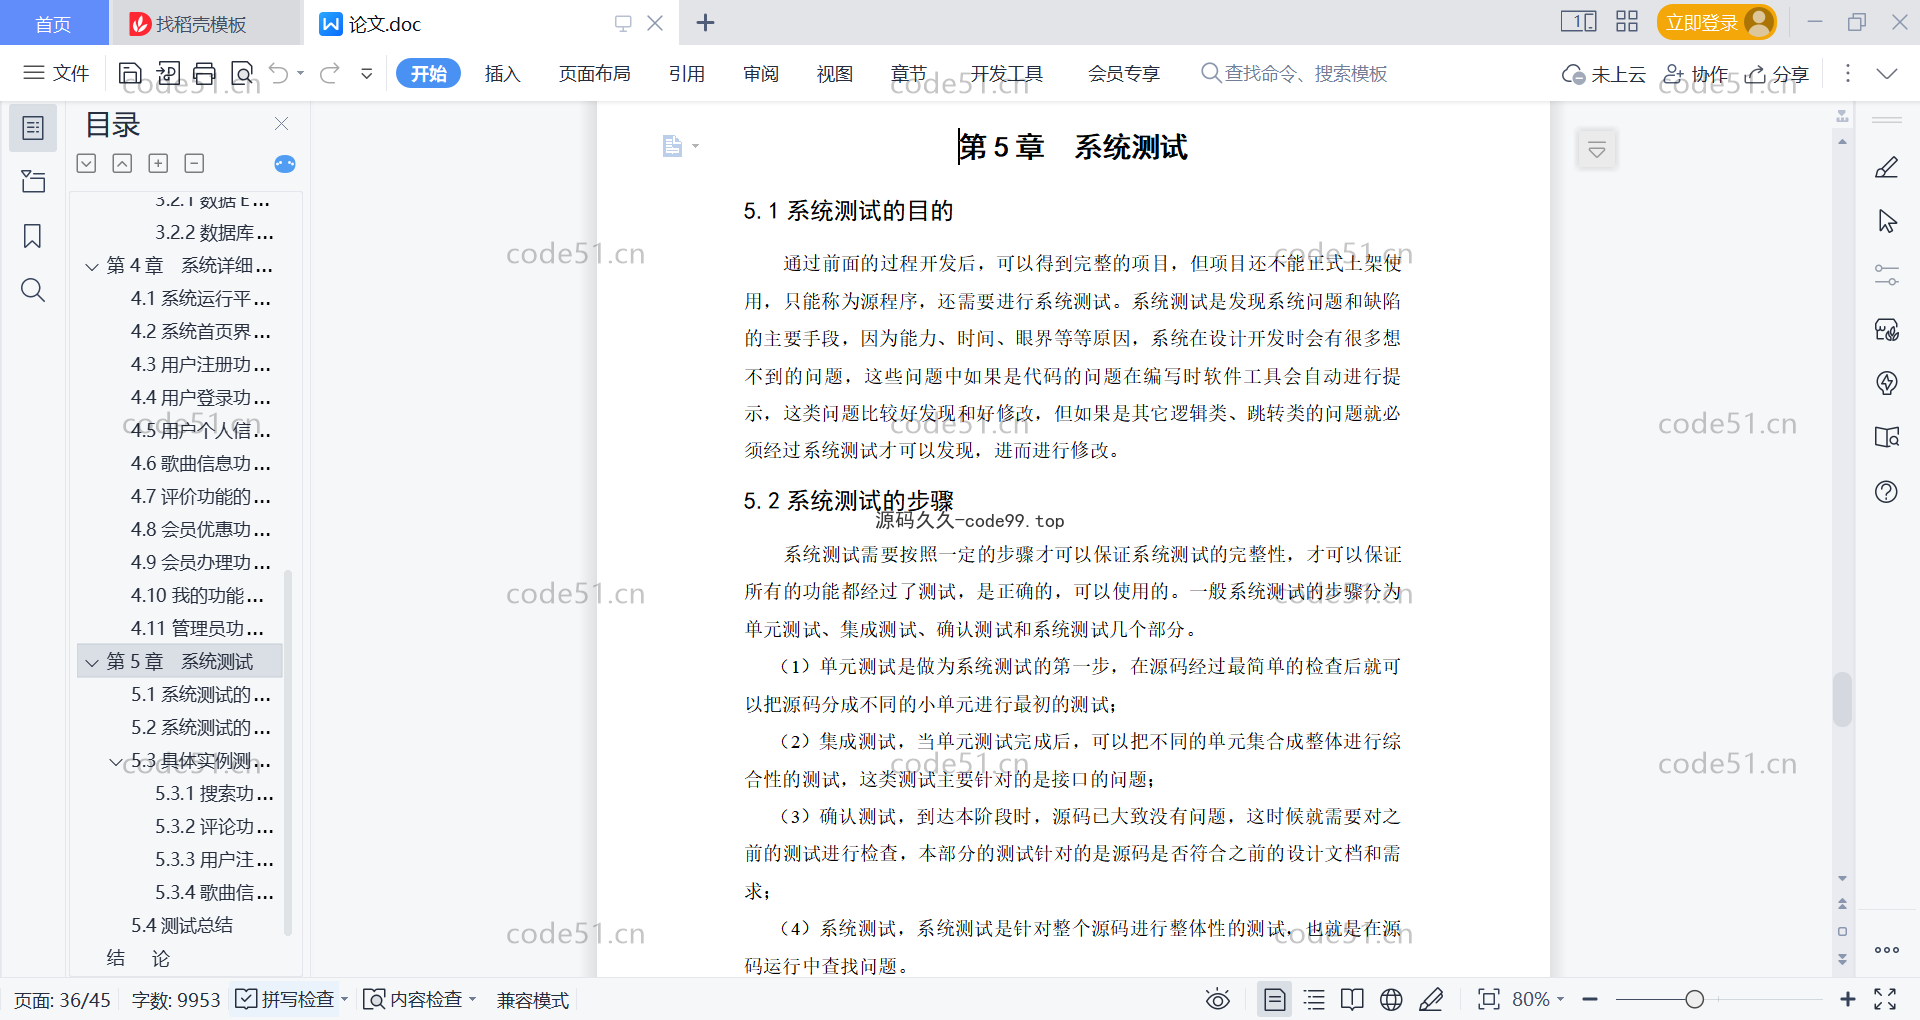Click the fit page icon in status bar
The height and width of the screenshot is (1020, 1920).
pos(1489,999)
